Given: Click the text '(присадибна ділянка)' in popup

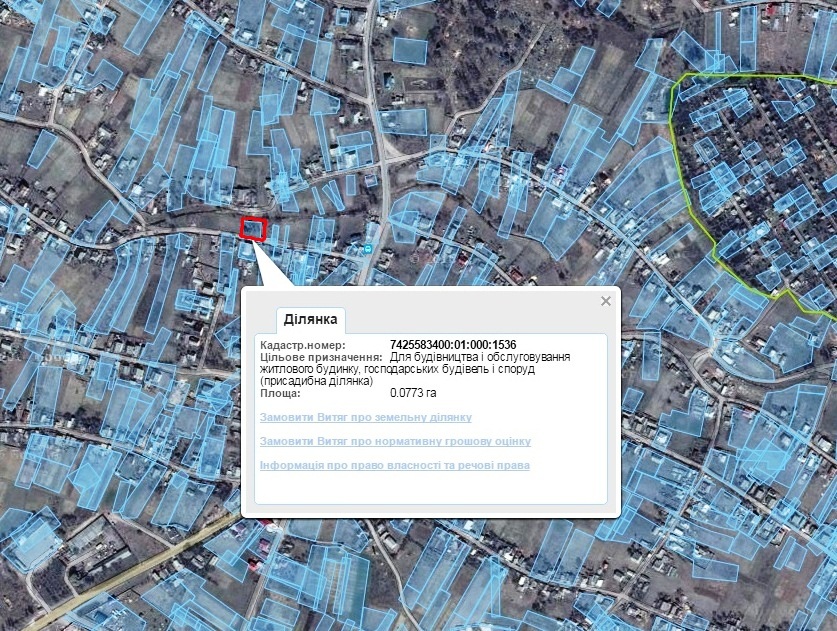Looking at the screenshot, I should click(x=315, y=381).
